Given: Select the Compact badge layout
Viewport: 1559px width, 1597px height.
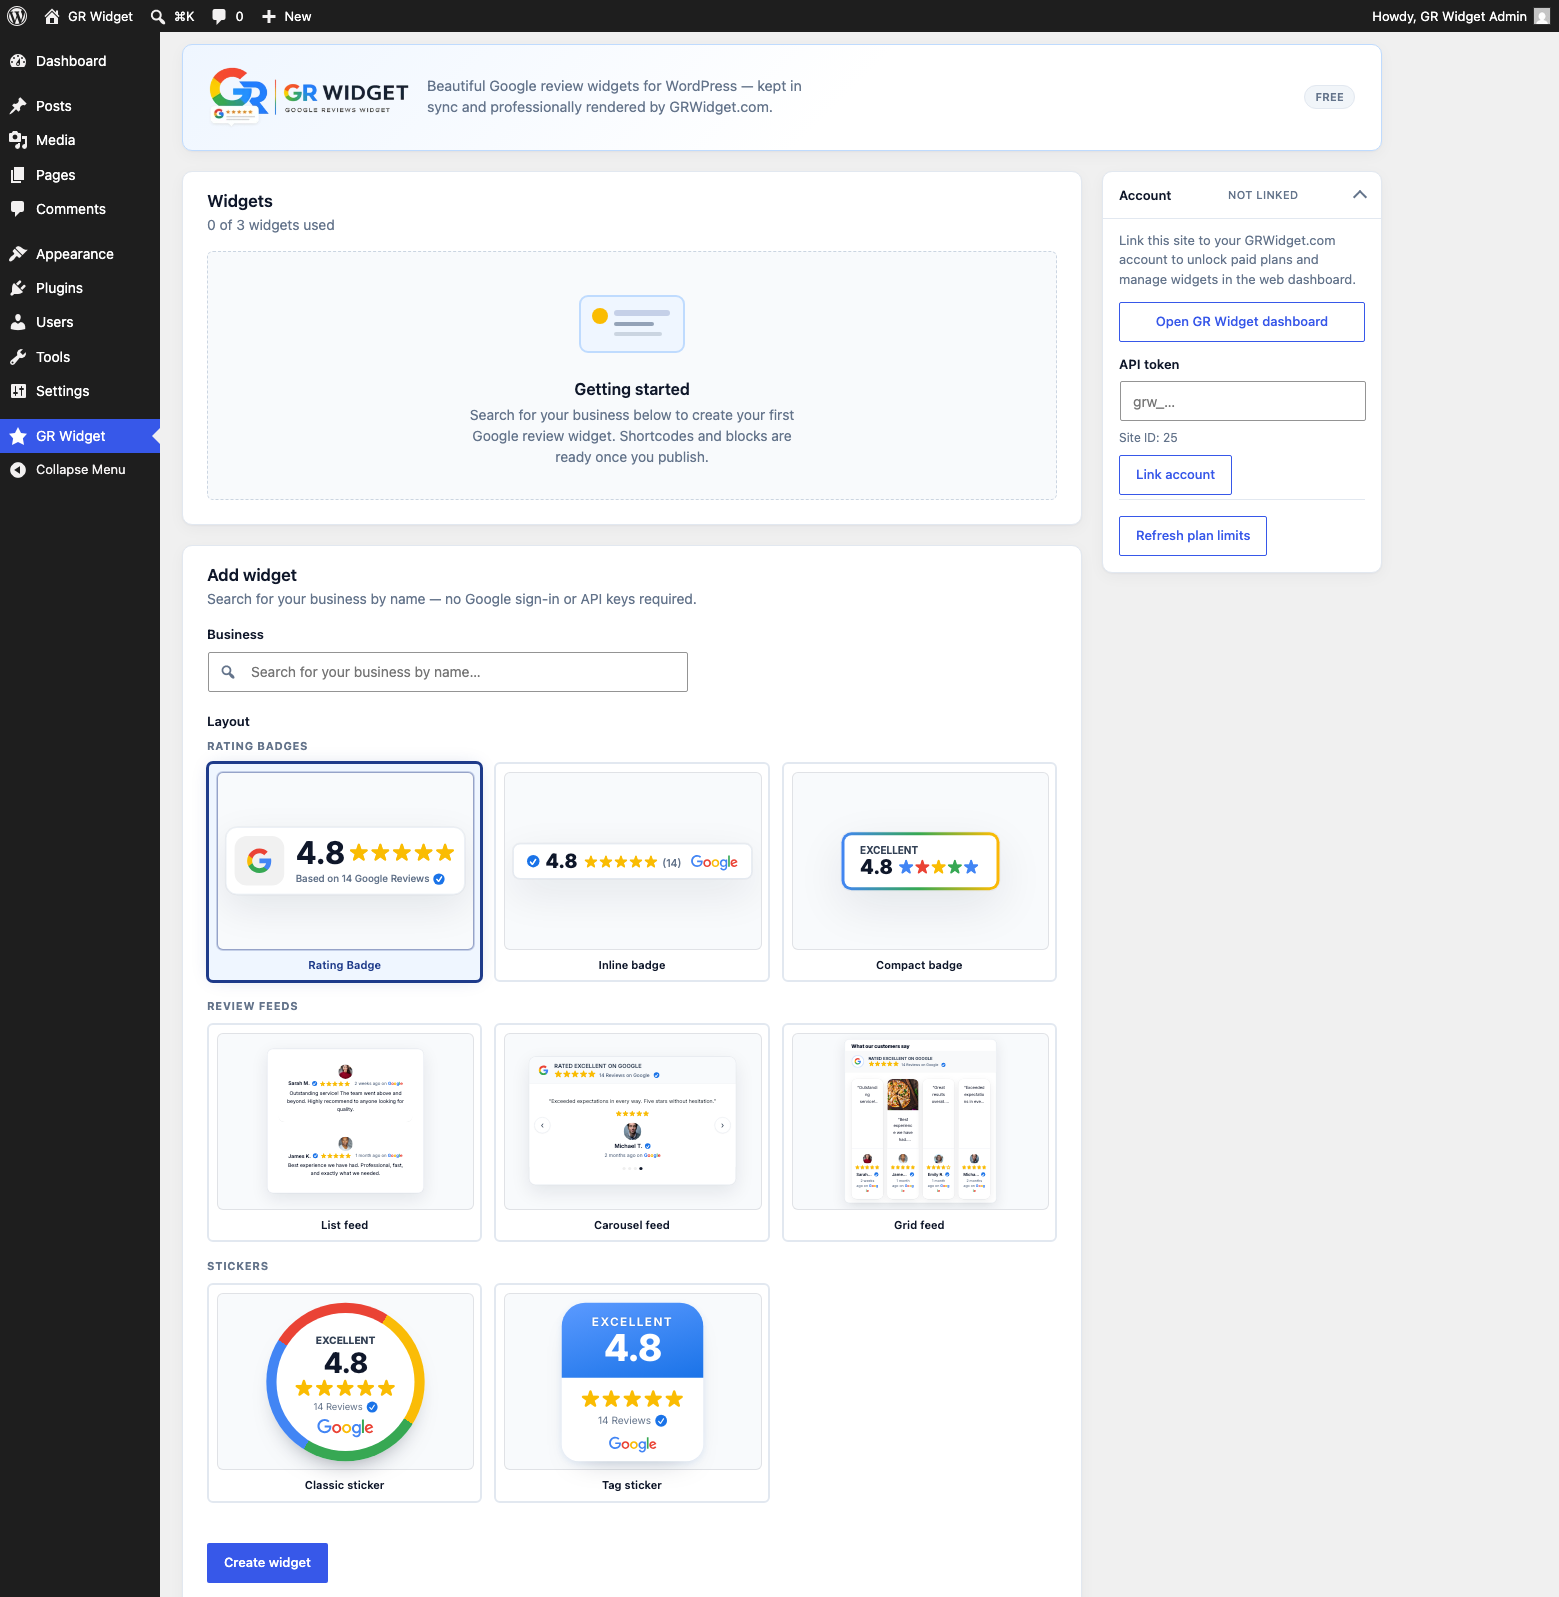Looking at the screenshot, I should pyautogui.click(x=919, y=872).
